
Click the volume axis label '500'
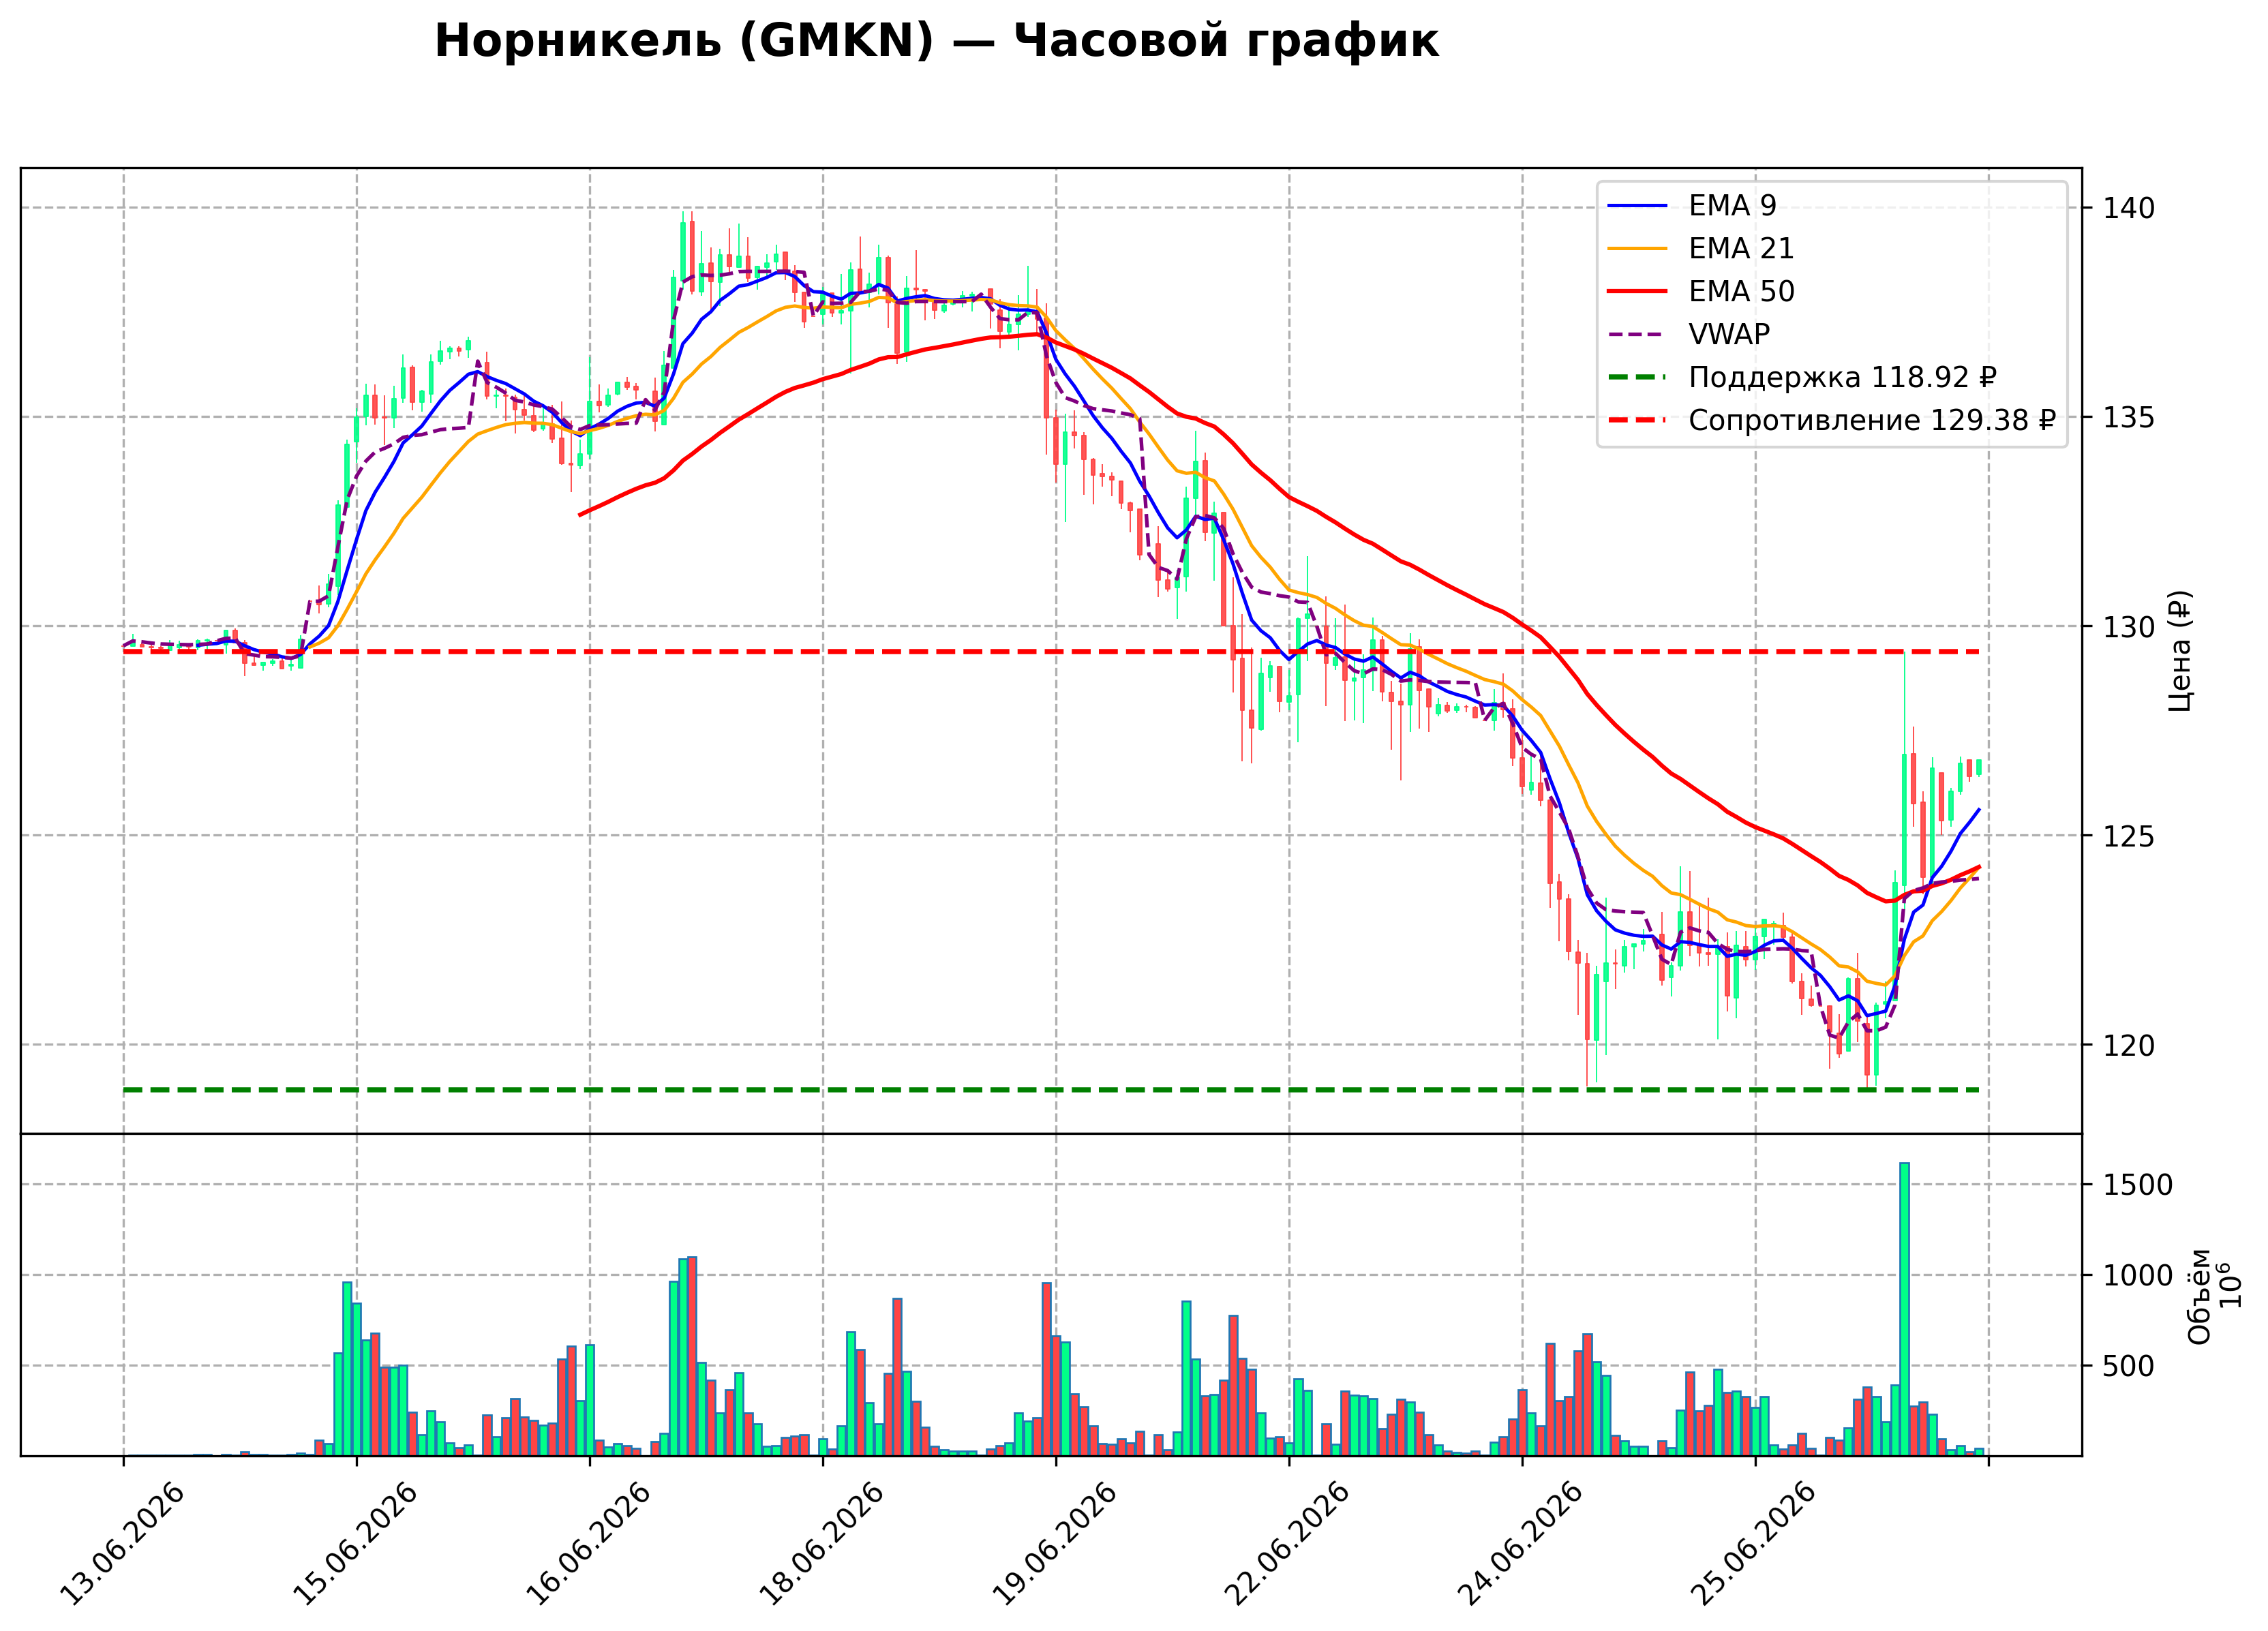2129,1367
